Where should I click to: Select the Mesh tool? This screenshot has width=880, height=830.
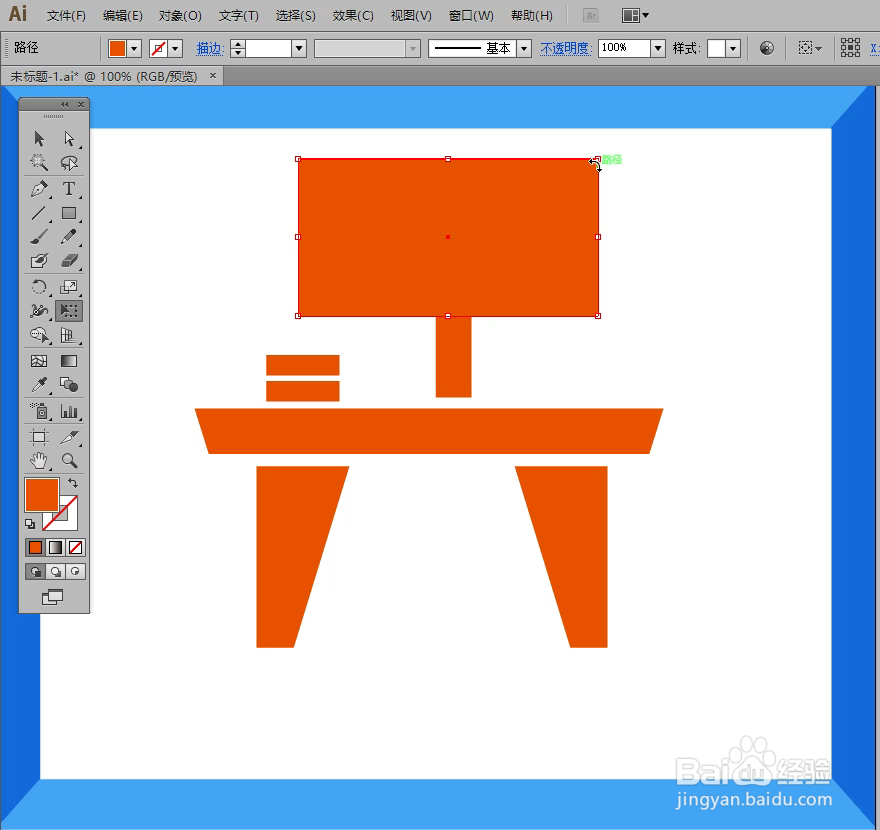[39, 361]
